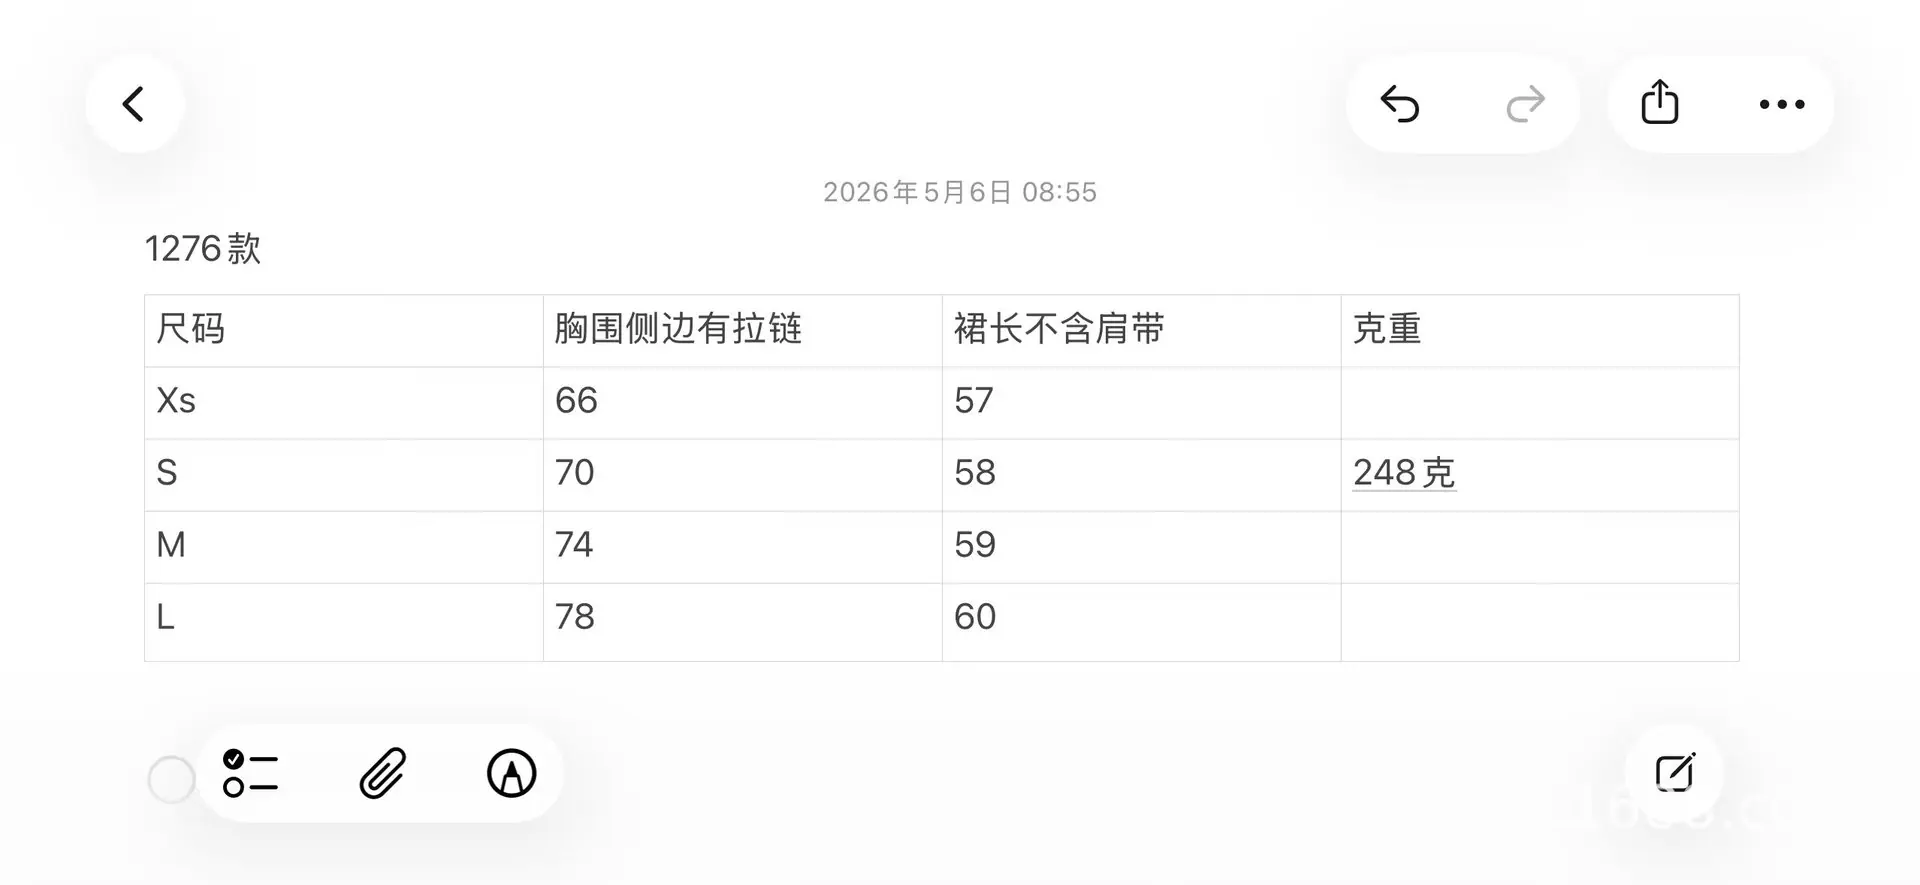The height and width of the screenshot is (885, 1920).
Task: Undo the last edit
Action: (x=1400, y=104)
